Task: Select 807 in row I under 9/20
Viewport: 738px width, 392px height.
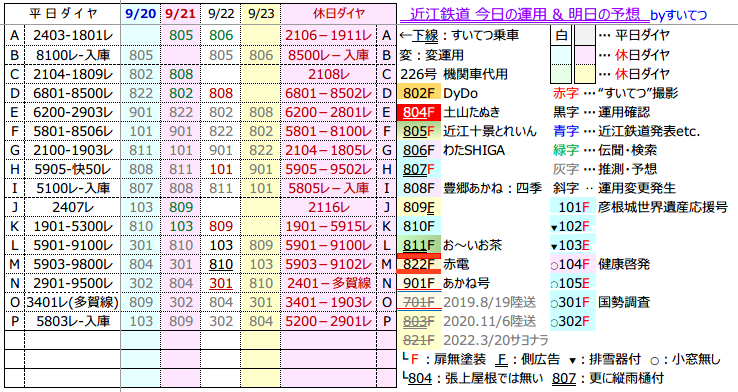Action: click(141, 188)
